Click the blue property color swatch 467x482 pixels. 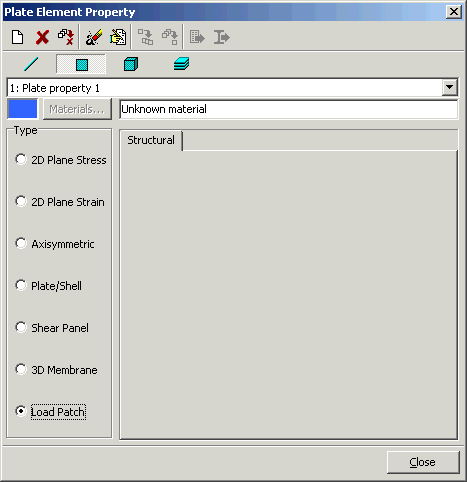(22, 109)
